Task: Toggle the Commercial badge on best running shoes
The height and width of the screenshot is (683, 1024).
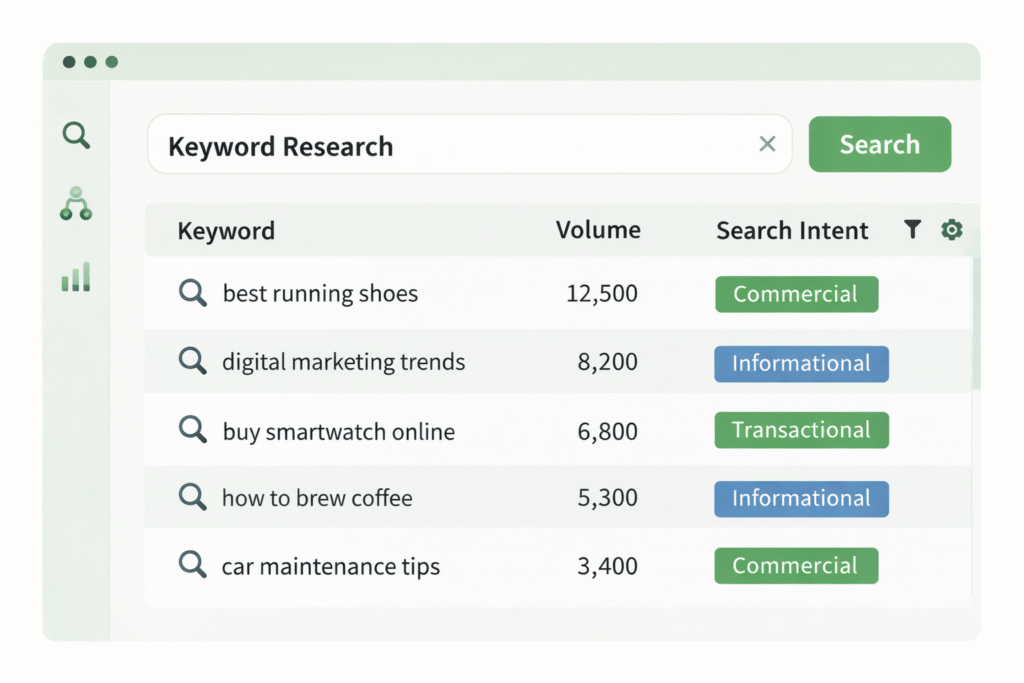Action: [x=796, y=294]
